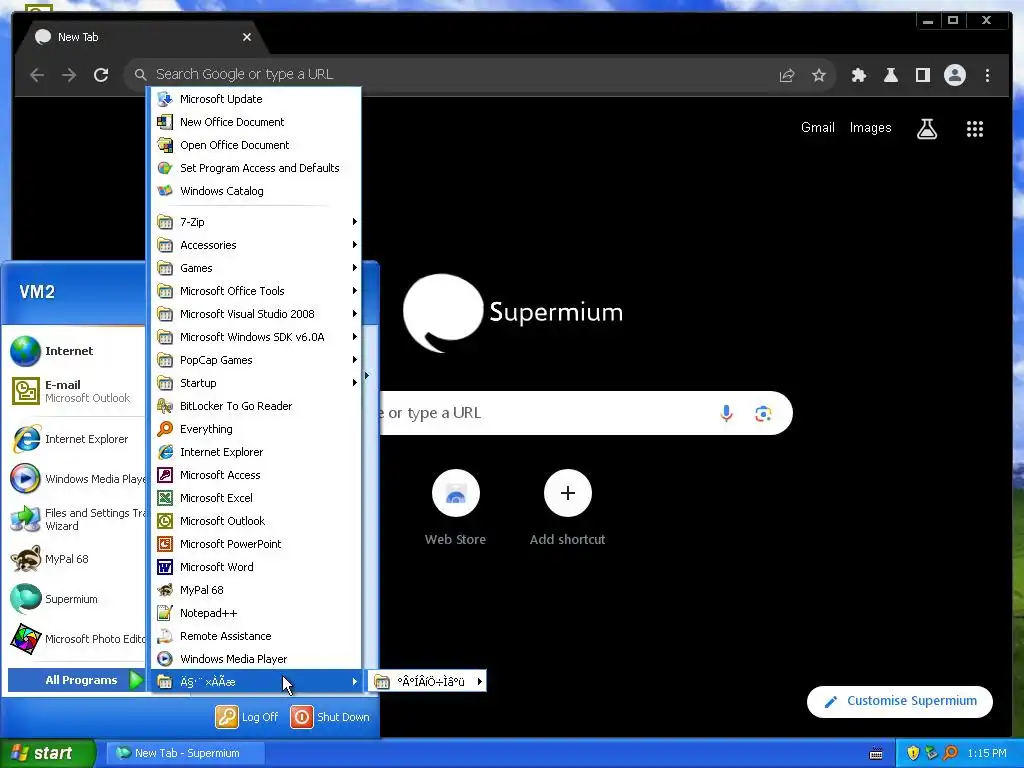Open Microsoft Update

point(256,99)
